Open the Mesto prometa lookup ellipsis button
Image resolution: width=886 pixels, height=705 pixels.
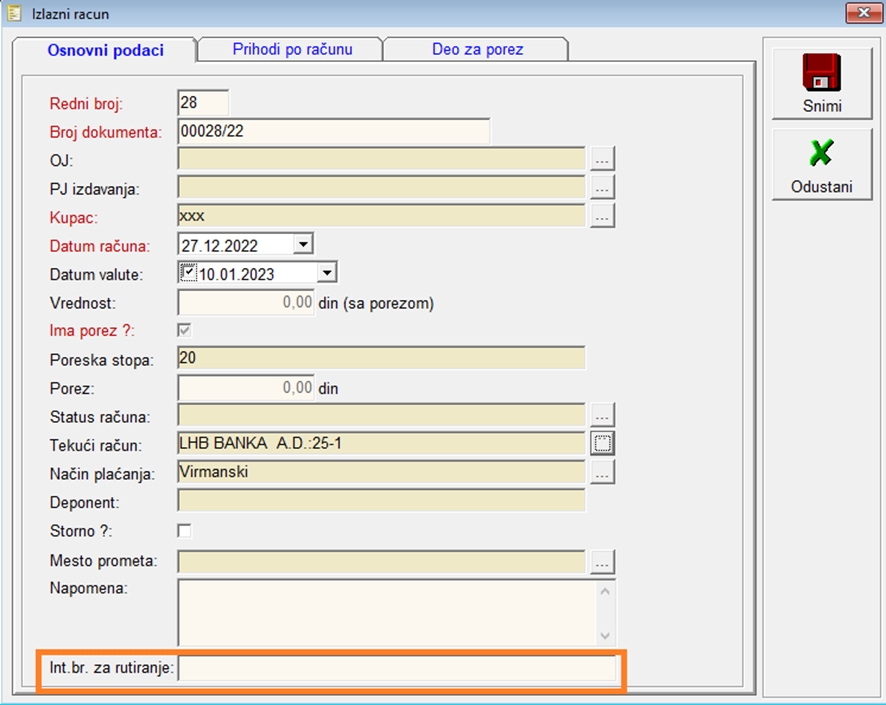pyautogui.click(x=601, y=562)
